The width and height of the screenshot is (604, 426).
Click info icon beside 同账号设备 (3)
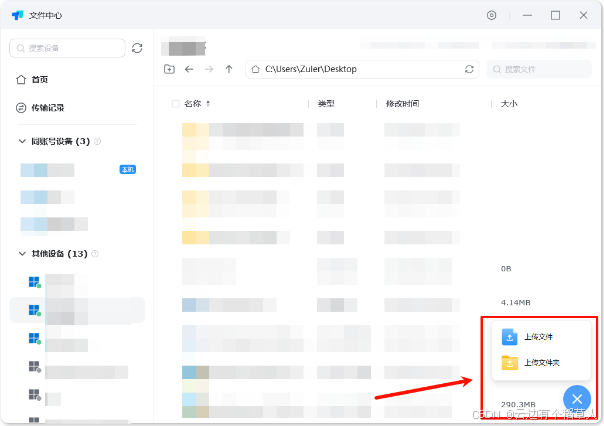(x=97, y=141)
